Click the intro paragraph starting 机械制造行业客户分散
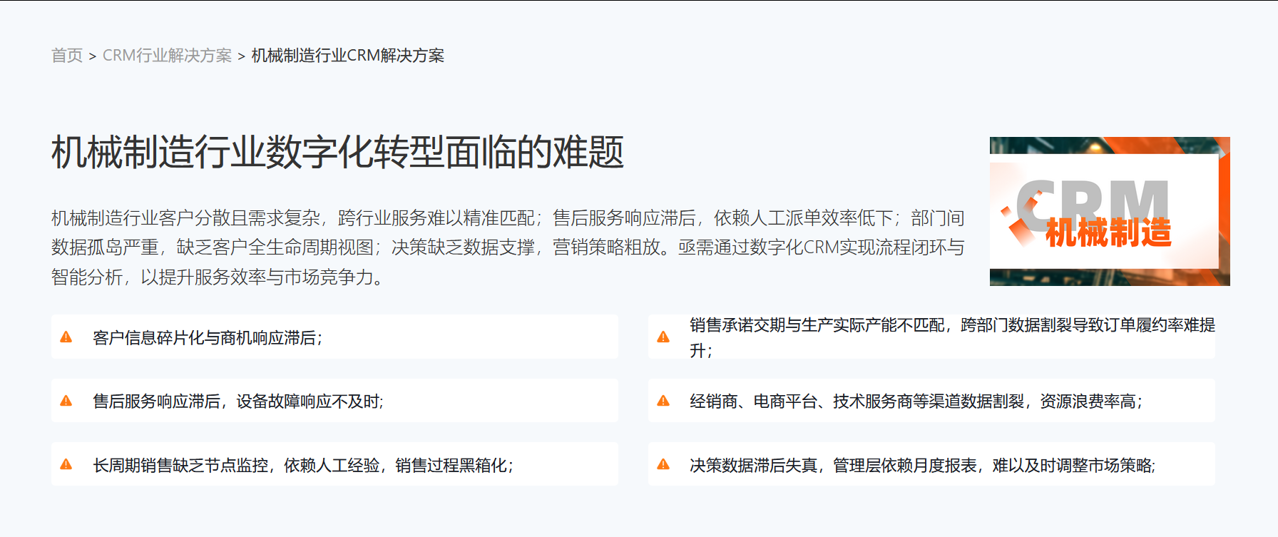Screen dimensions: 1278x537 508,247
